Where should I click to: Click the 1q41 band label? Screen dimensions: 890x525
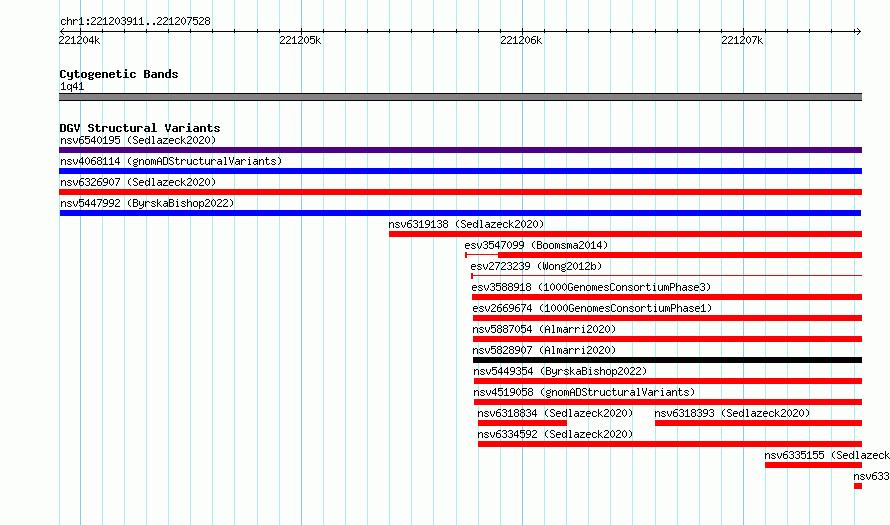[72, 86]
